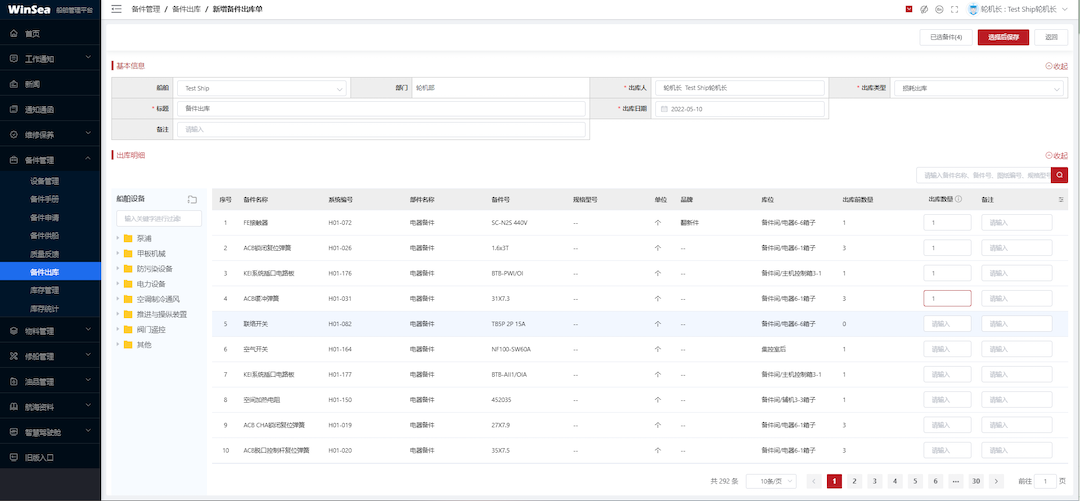Click system code H01-150
This screenshot has height=501, width=1080.
[340, 400]
